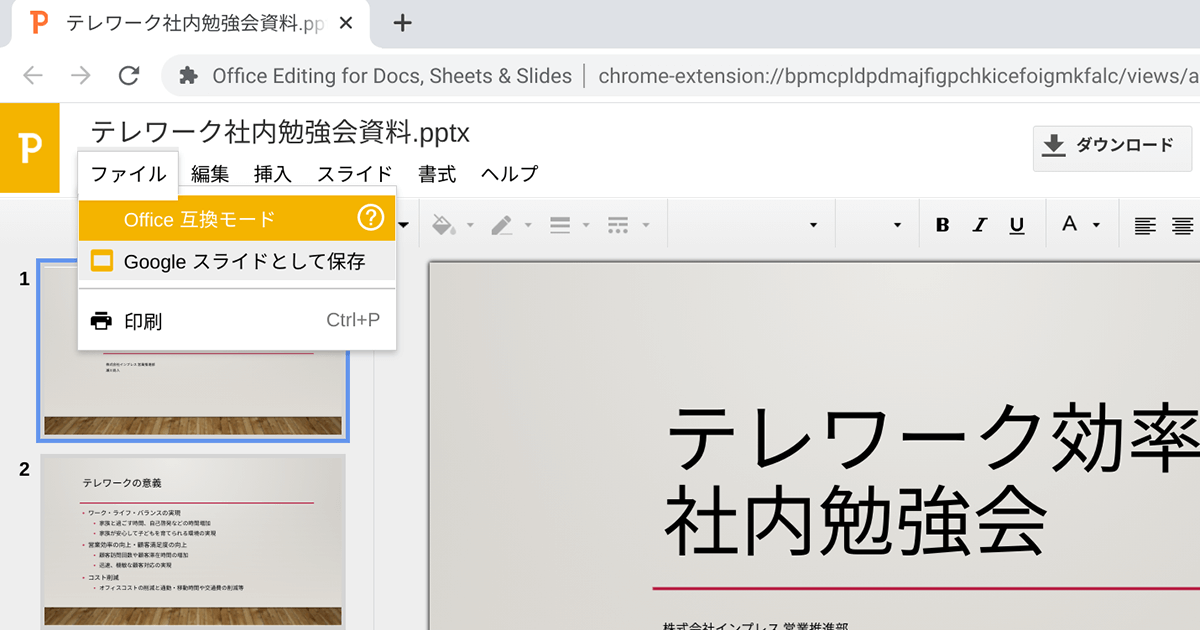
Task: Open the font family dropdown
Action: pos(814,226)
